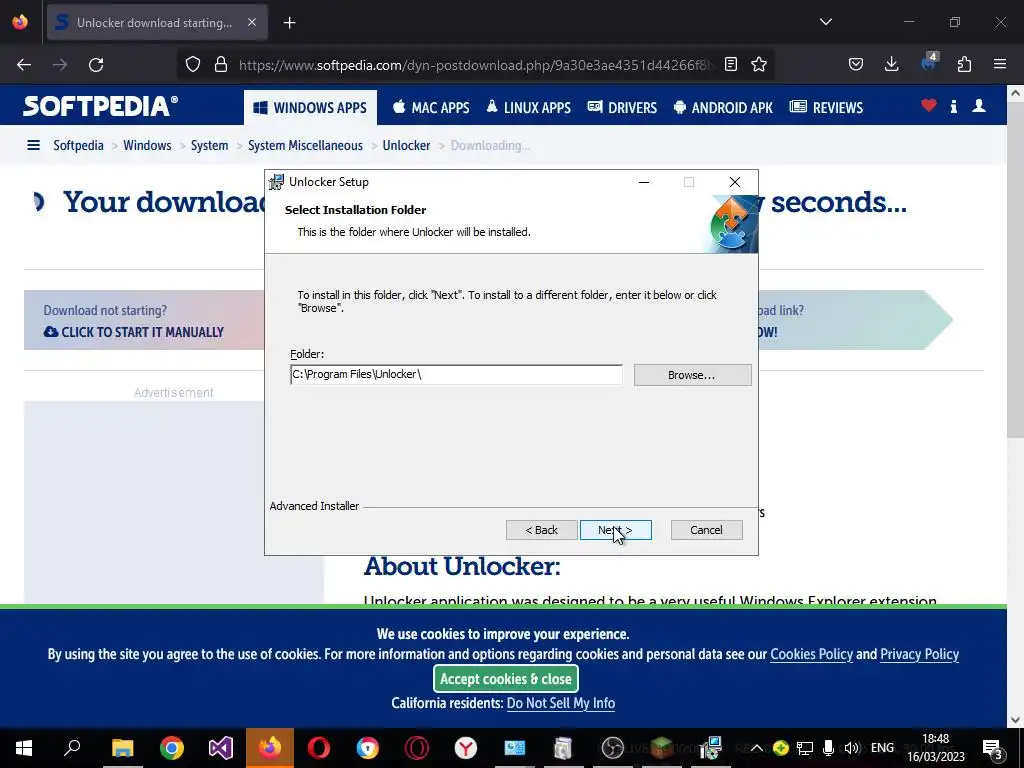The image size is (1024, 768).
Task: Click the volume speaker icon
Action: [x=852, y=748]
